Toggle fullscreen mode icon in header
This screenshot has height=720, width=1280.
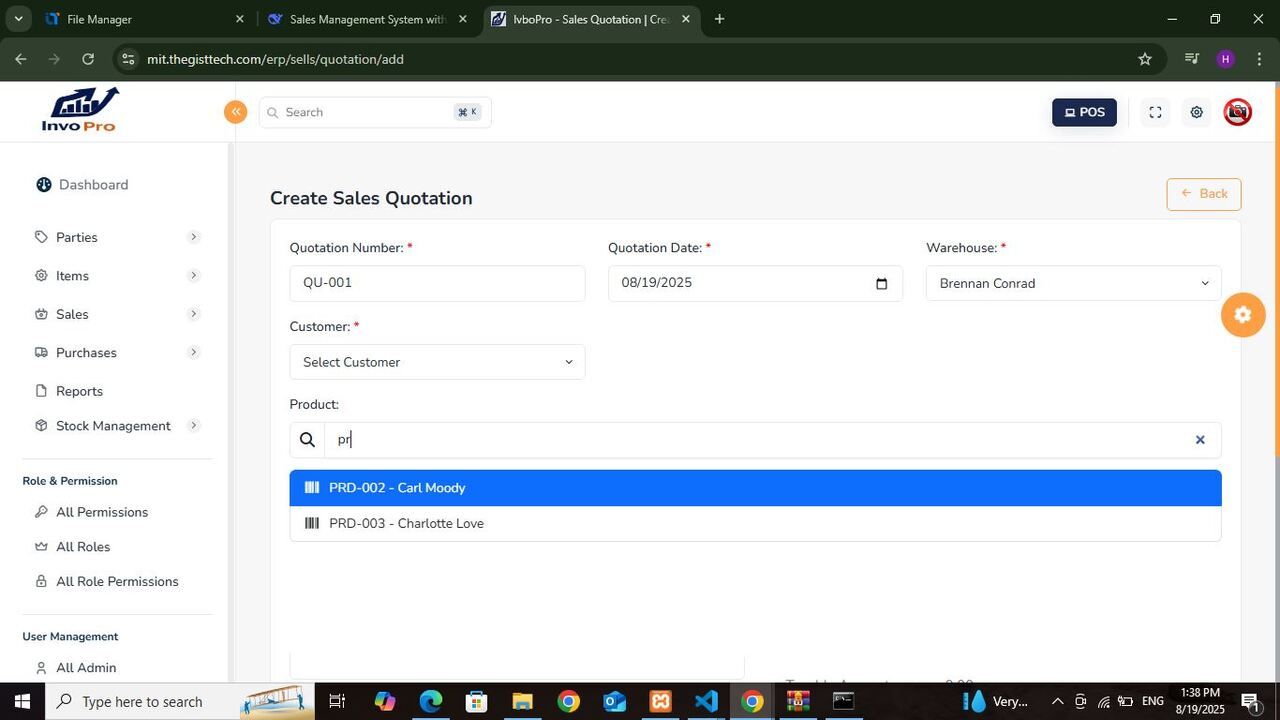[x=1155, y=112]
